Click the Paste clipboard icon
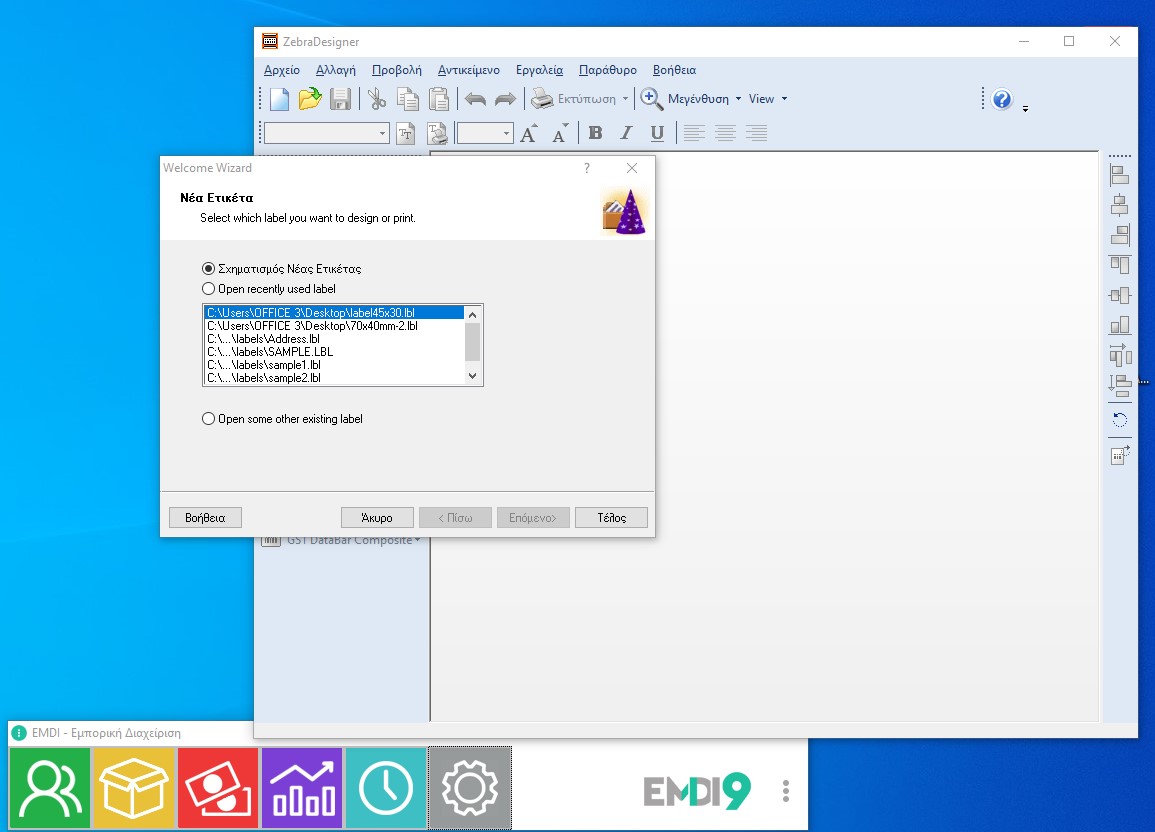 (439, 99)
